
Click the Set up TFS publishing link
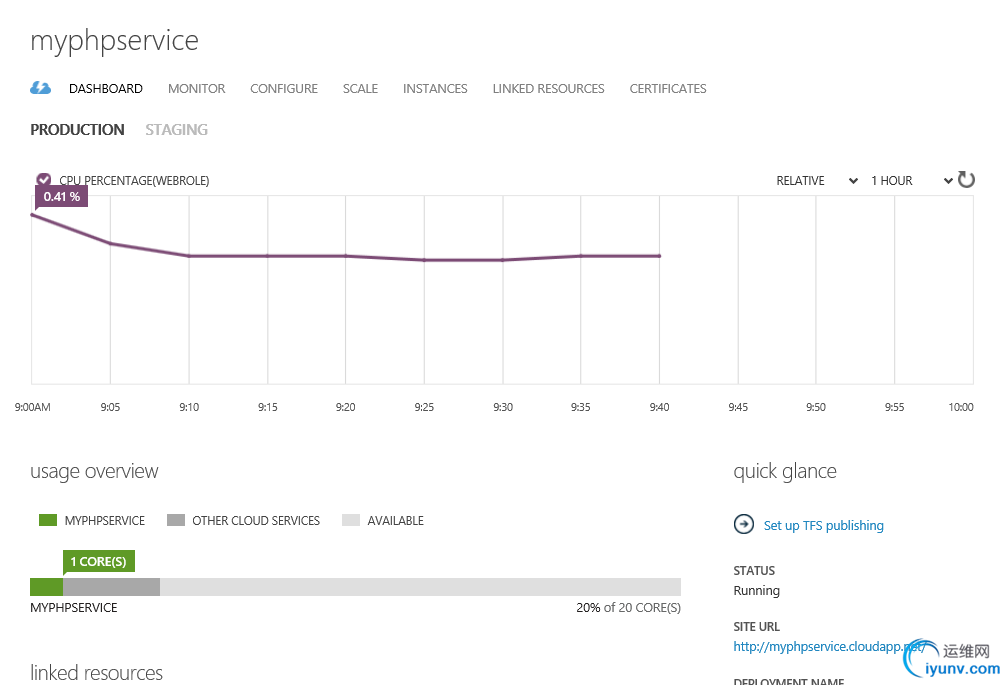point(823,525)
